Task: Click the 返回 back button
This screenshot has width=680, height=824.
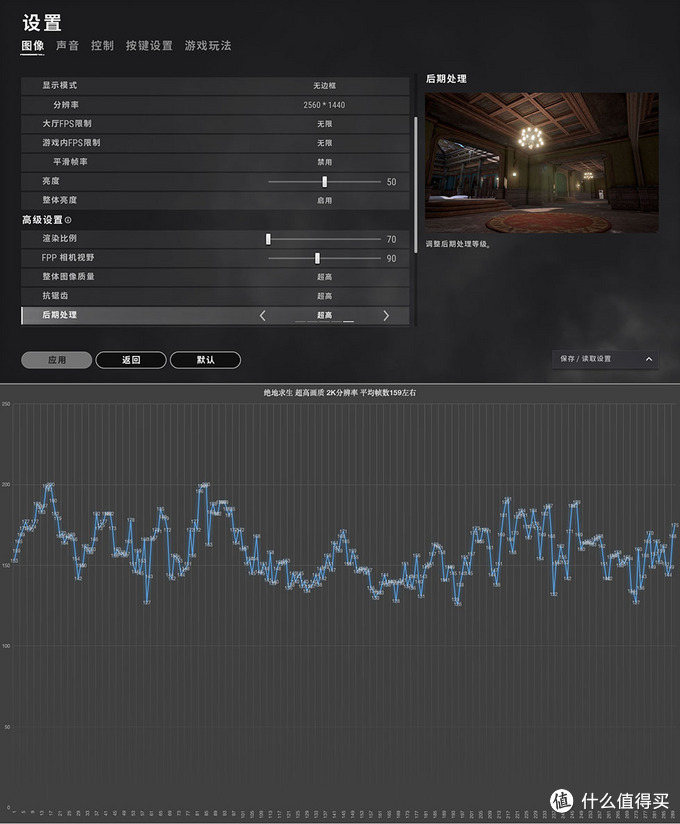Action: coord(131,360)
